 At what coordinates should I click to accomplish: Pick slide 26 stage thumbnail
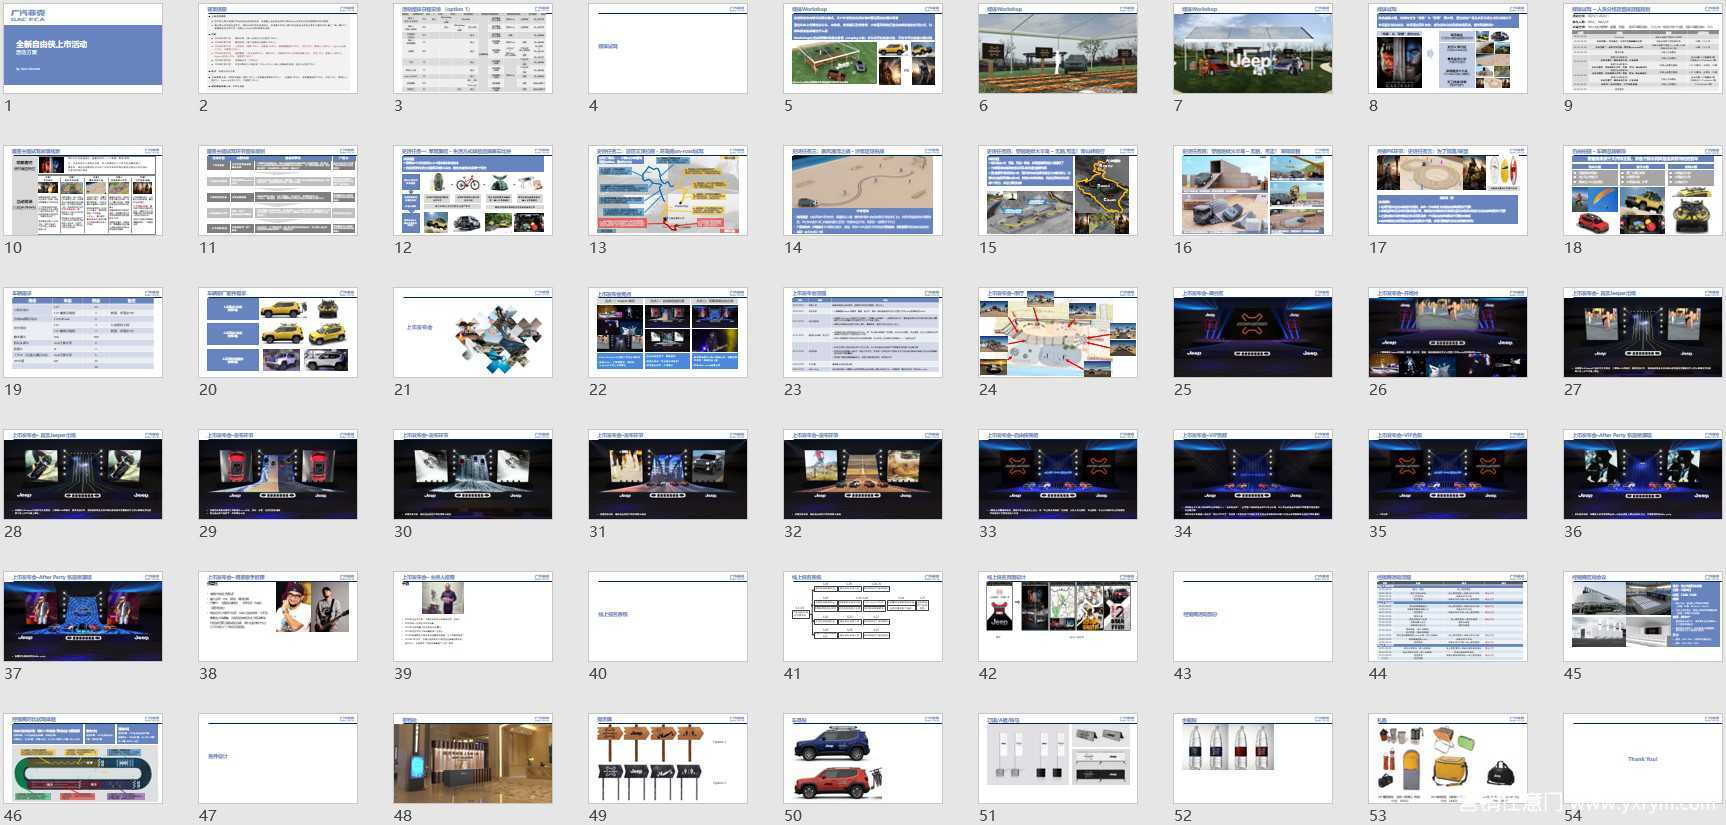(x=1448, y=332)
